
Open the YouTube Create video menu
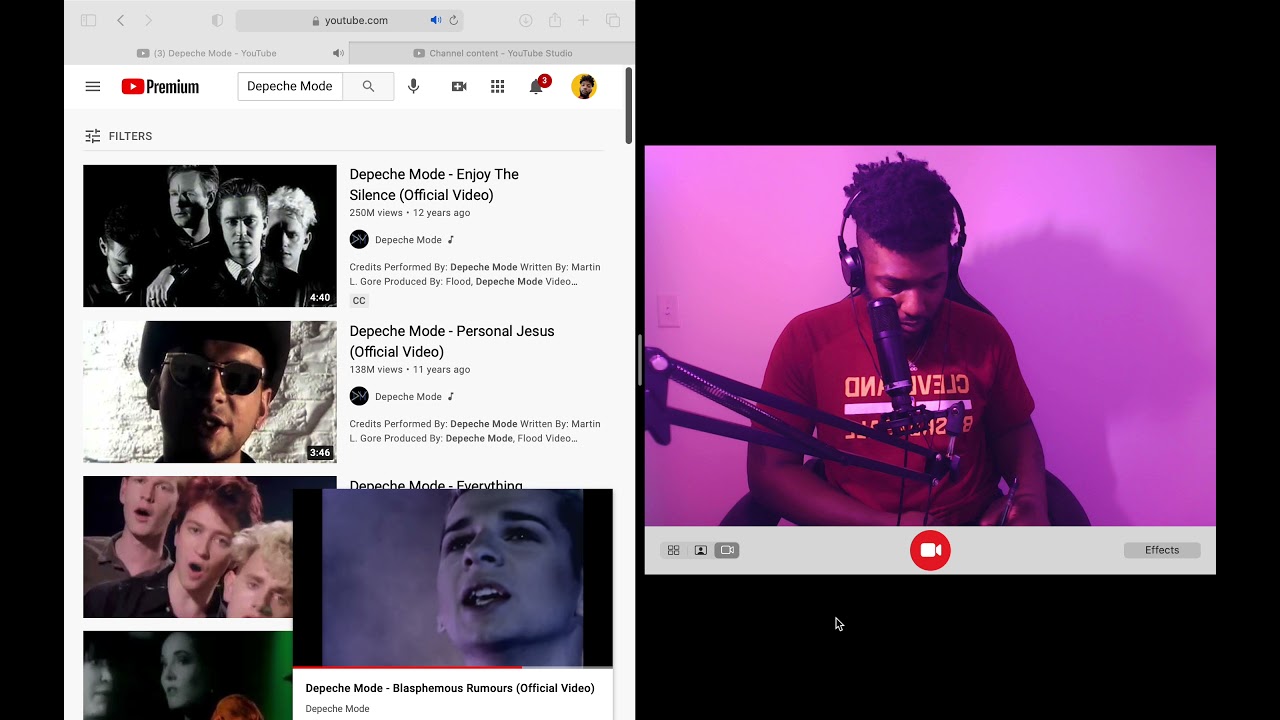point(459,87)
